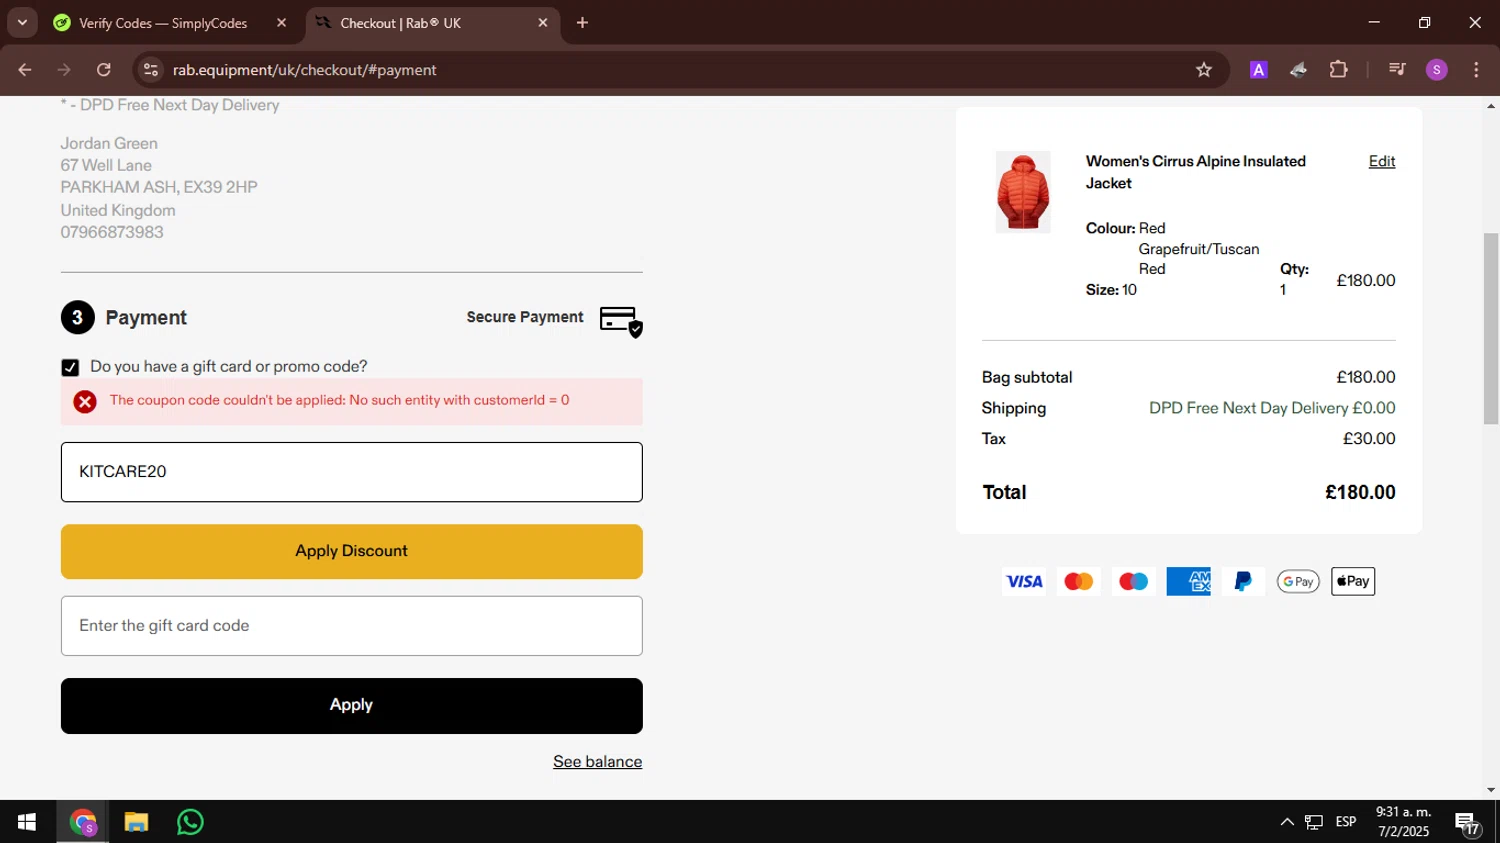Click the Total £180.00 amount
The image size is (1500, 843).
(x=1360, y=492)
